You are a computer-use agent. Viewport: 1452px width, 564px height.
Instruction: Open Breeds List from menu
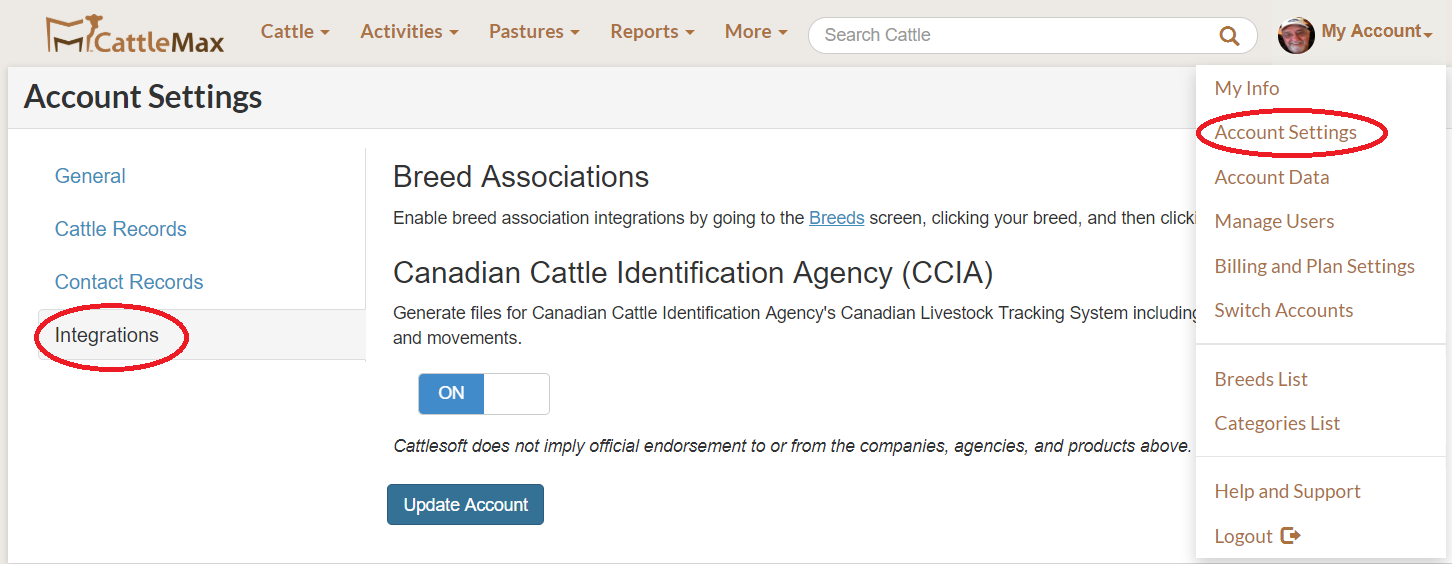[x=1261, y=379]
